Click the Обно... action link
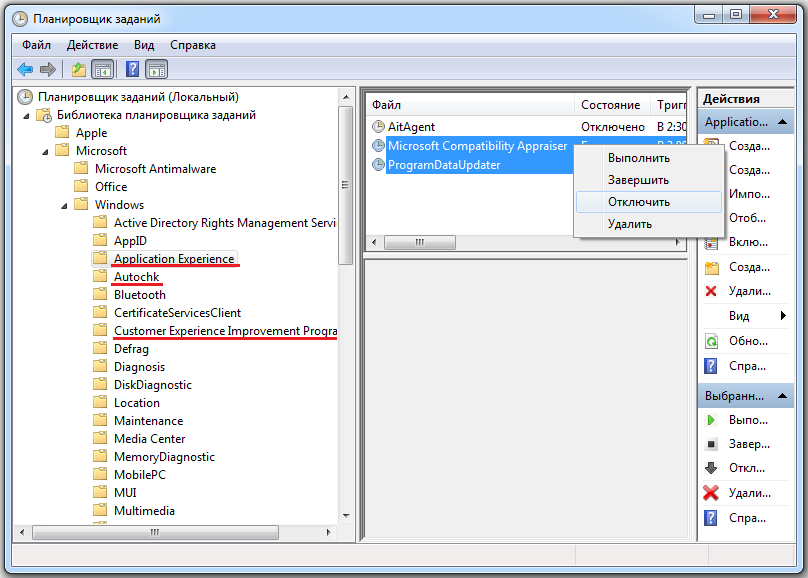Image resolution: width=808 pixels, height=578 pixels. (748, 341)
